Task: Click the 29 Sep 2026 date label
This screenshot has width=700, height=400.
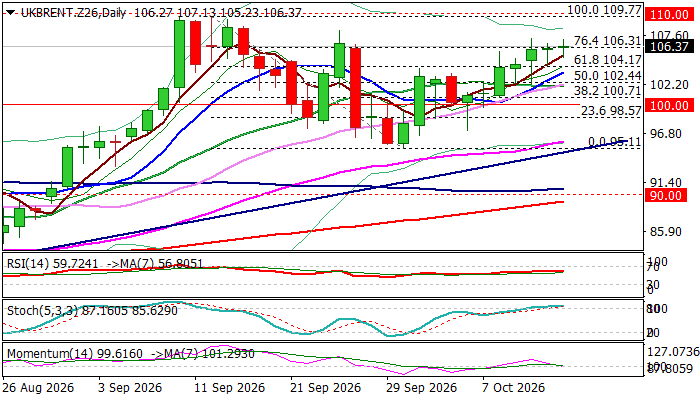Action: coord(421,388)
